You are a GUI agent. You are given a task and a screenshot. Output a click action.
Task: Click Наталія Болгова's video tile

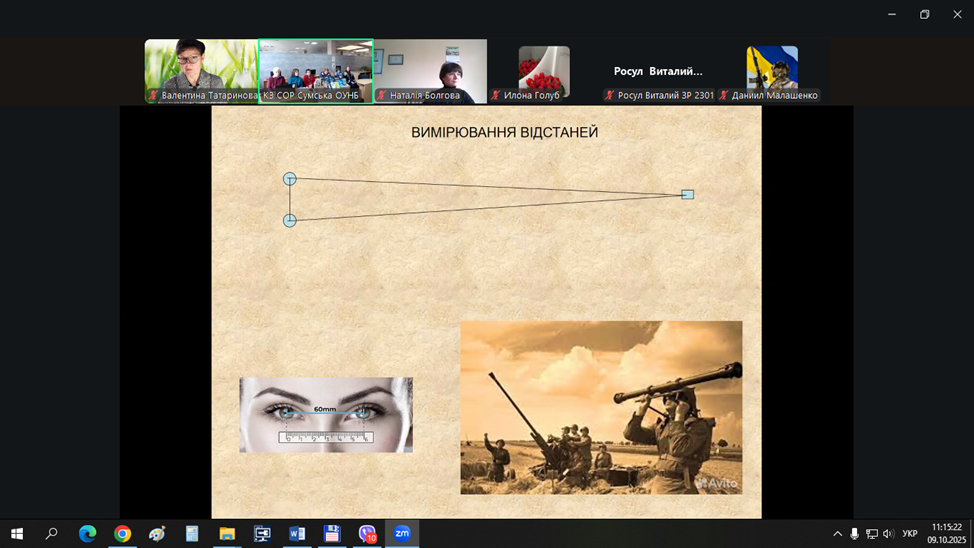pos(430,70)
